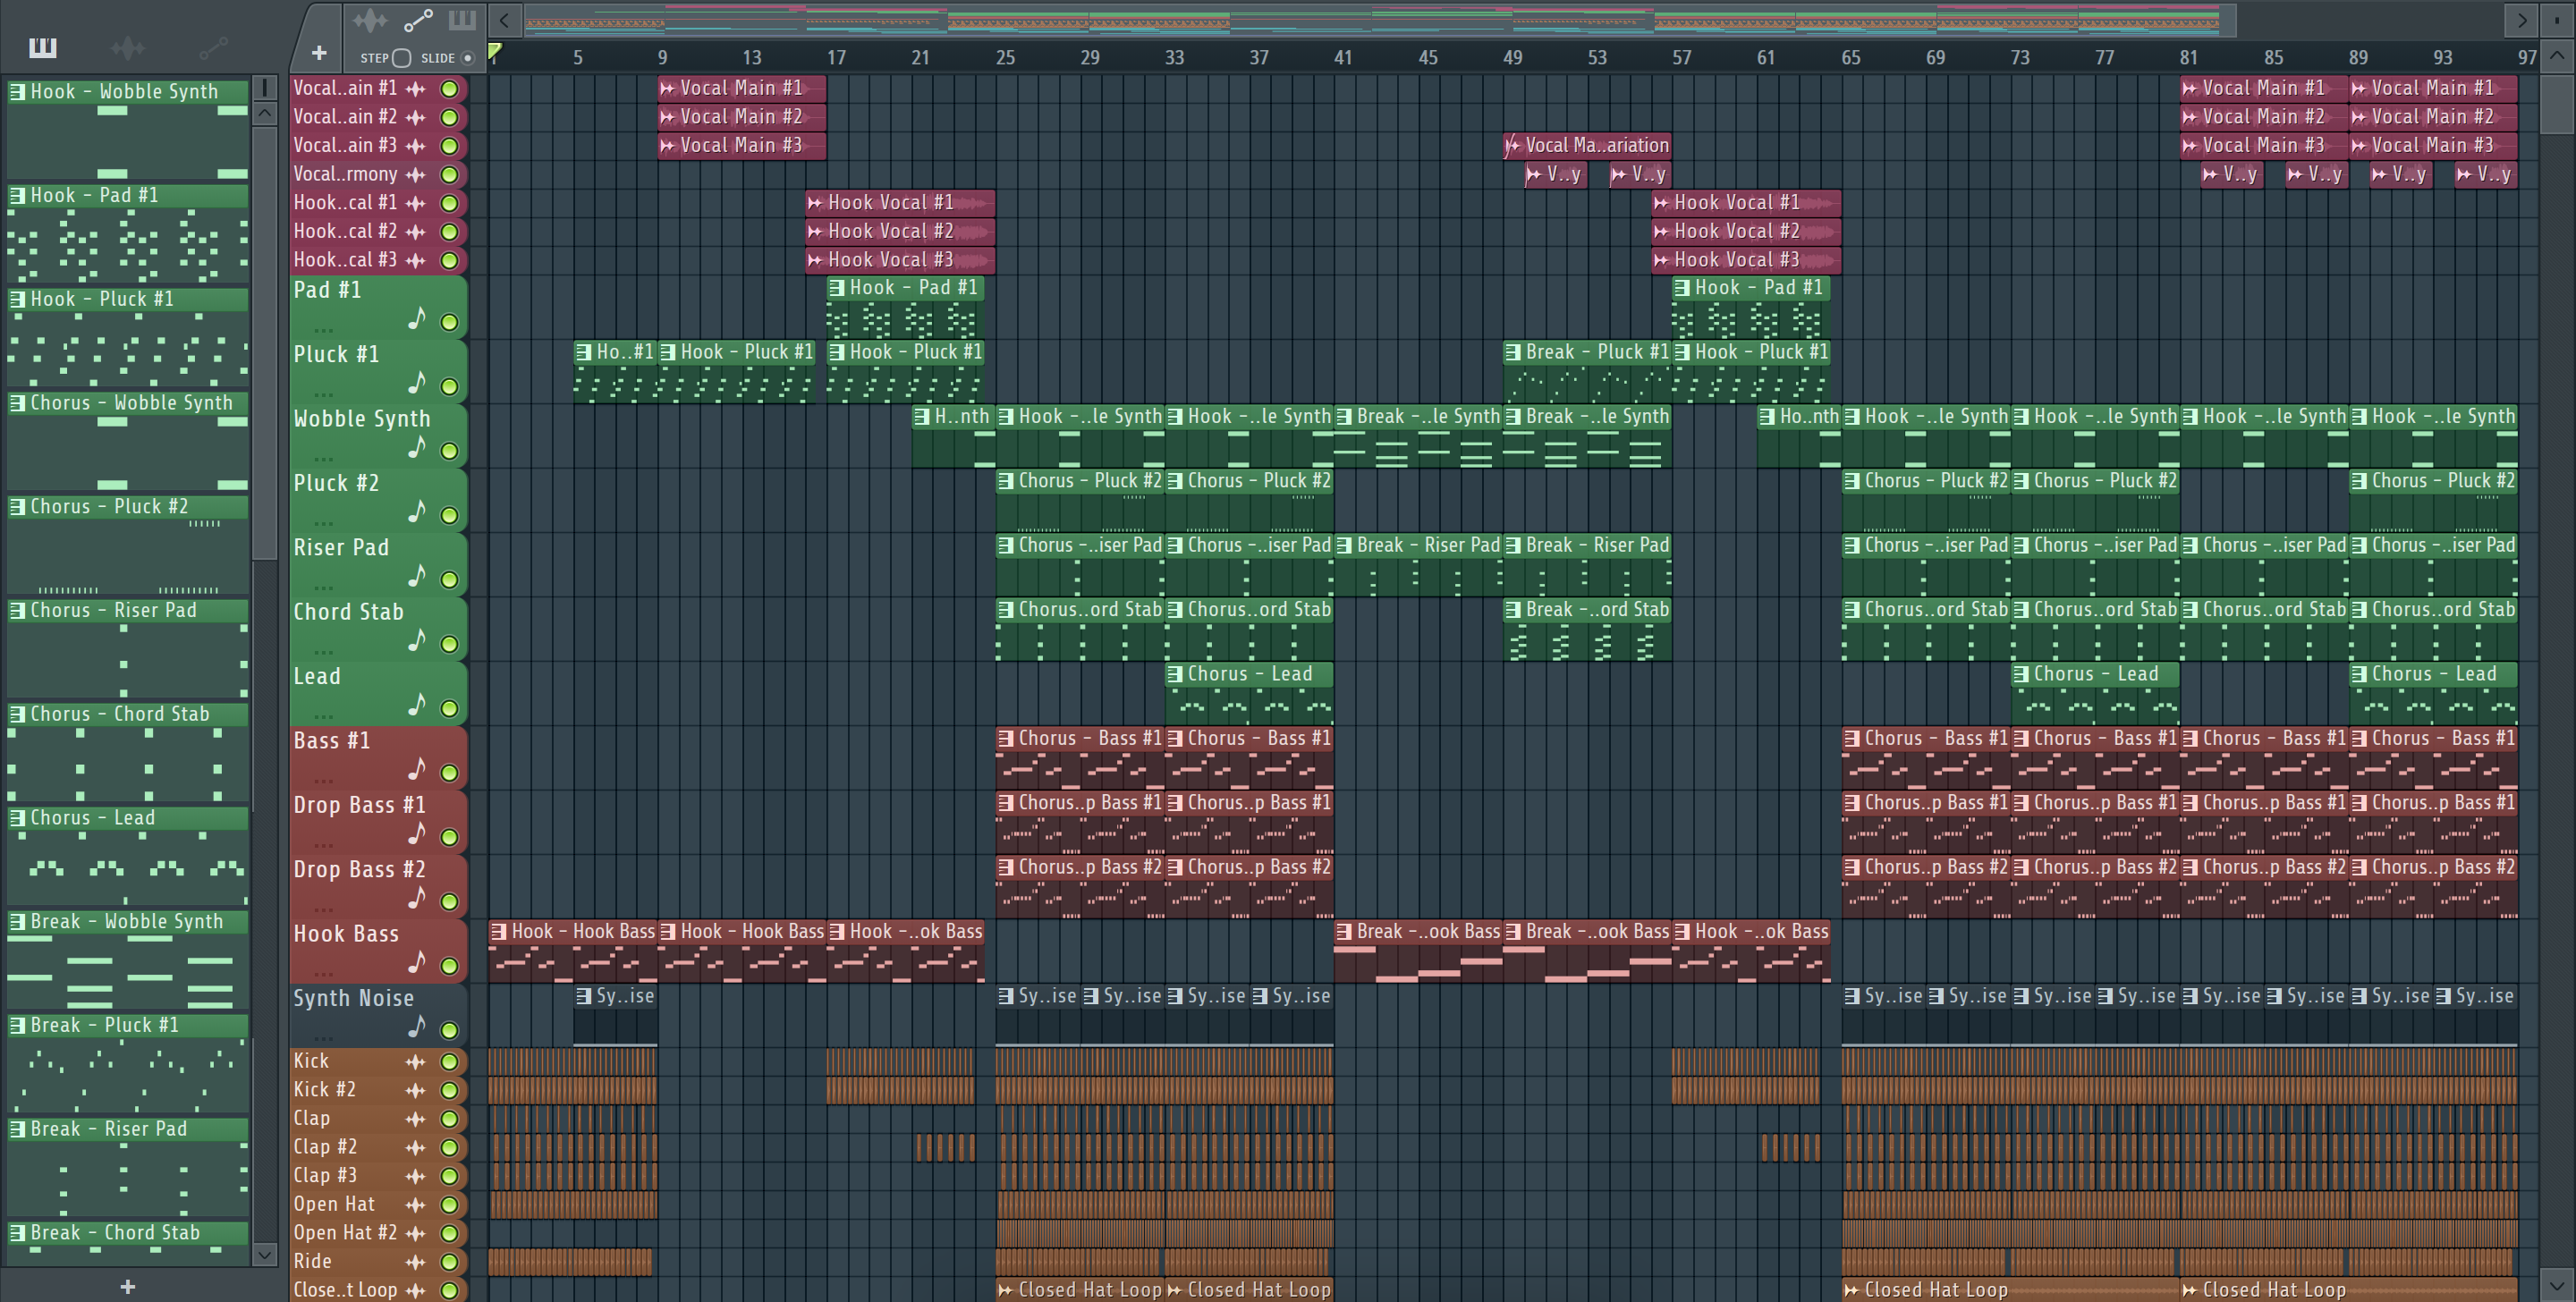This screenshot has width=2576, height=1302.
Task: Click the waveform icon on Vocal..rmony track
Action: pos(416,175)
